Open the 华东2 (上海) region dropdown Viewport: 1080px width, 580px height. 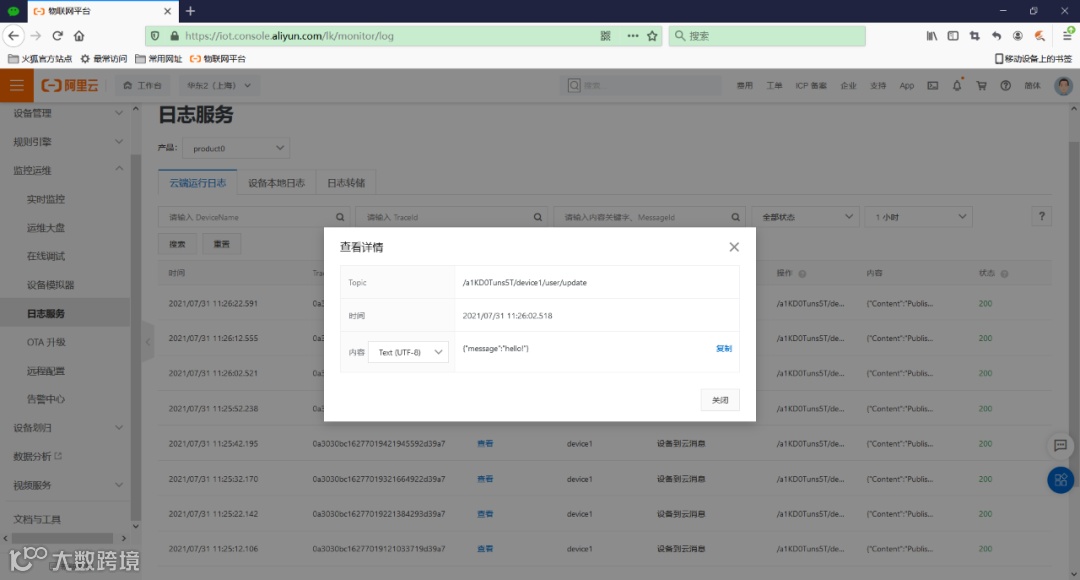pos(218,85)
